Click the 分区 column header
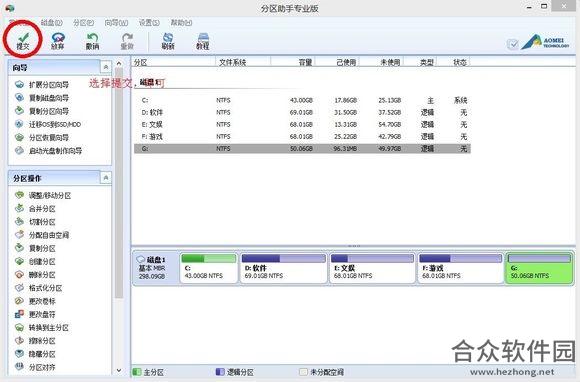 (173, 62)
